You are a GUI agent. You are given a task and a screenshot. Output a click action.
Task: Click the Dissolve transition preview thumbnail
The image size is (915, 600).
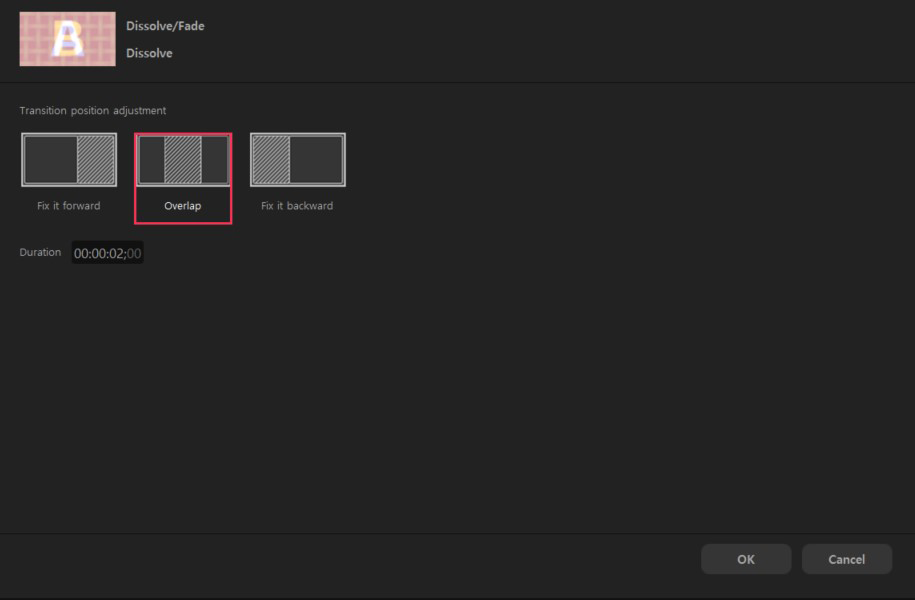click(67, 39)
